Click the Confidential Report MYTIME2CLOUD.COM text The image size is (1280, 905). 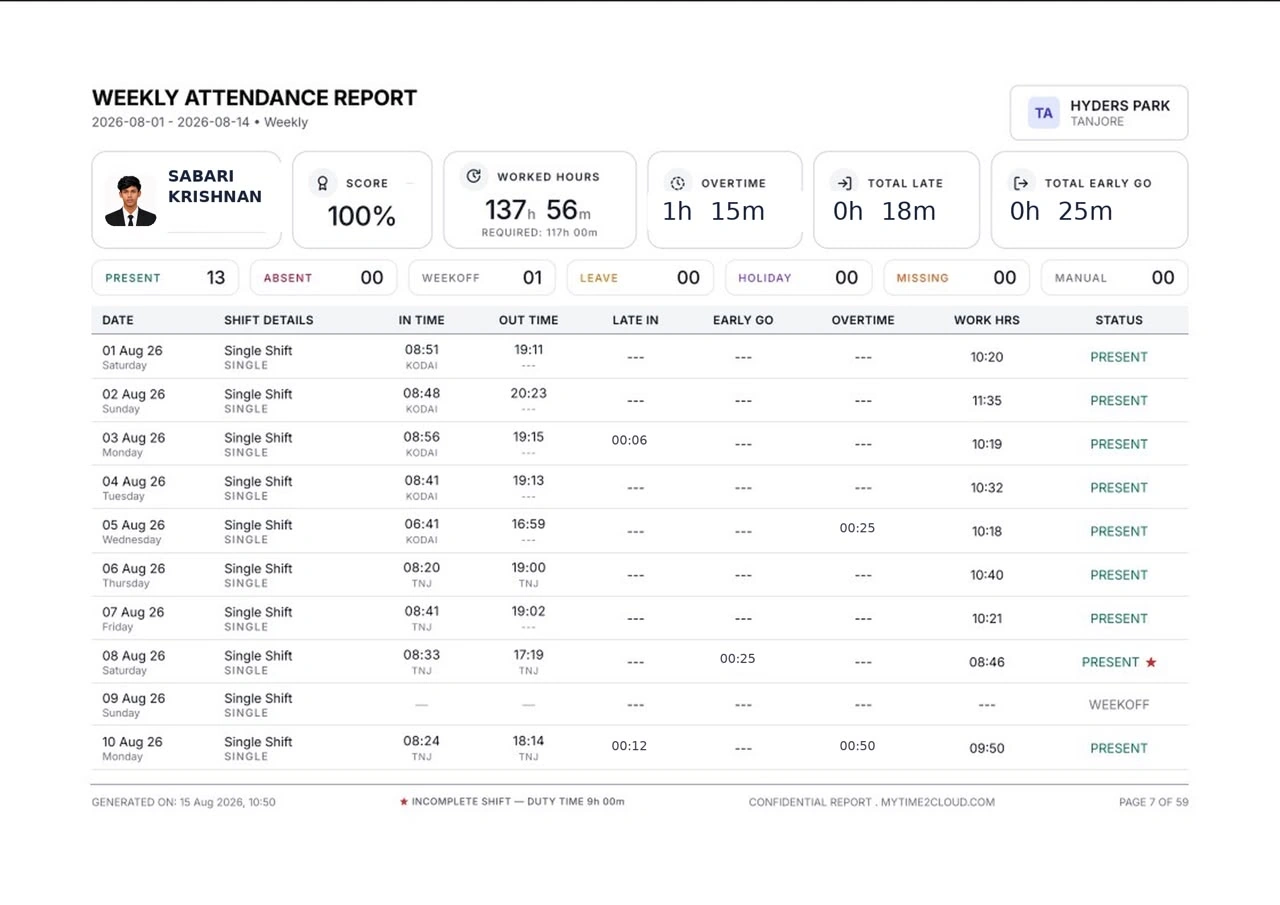point(872,802)
